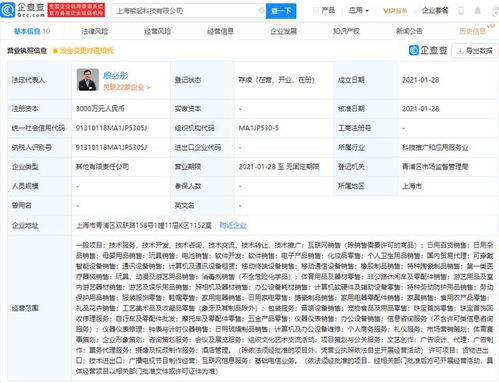Select the taxpayer ID value in 纳税人识别号 row
This screenshot has height=383, width=499.
pos(111,147)
